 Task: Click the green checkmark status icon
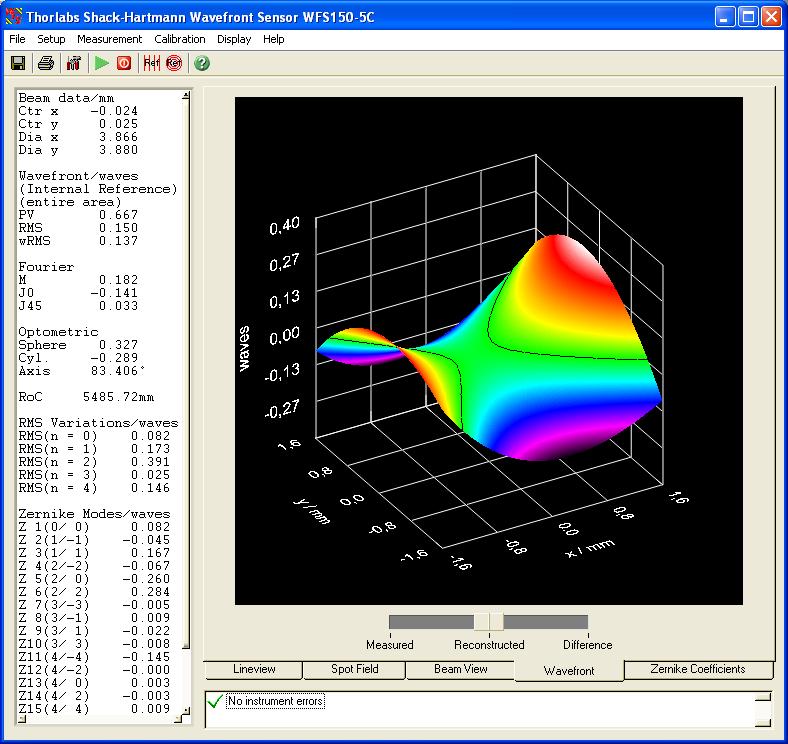click(x=215, y=701)
